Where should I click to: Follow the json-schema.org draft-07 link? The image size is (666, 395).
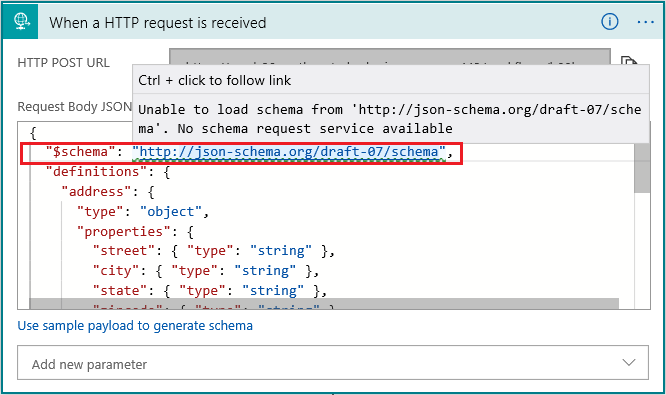pyautogui.click(x=289, y=152)
